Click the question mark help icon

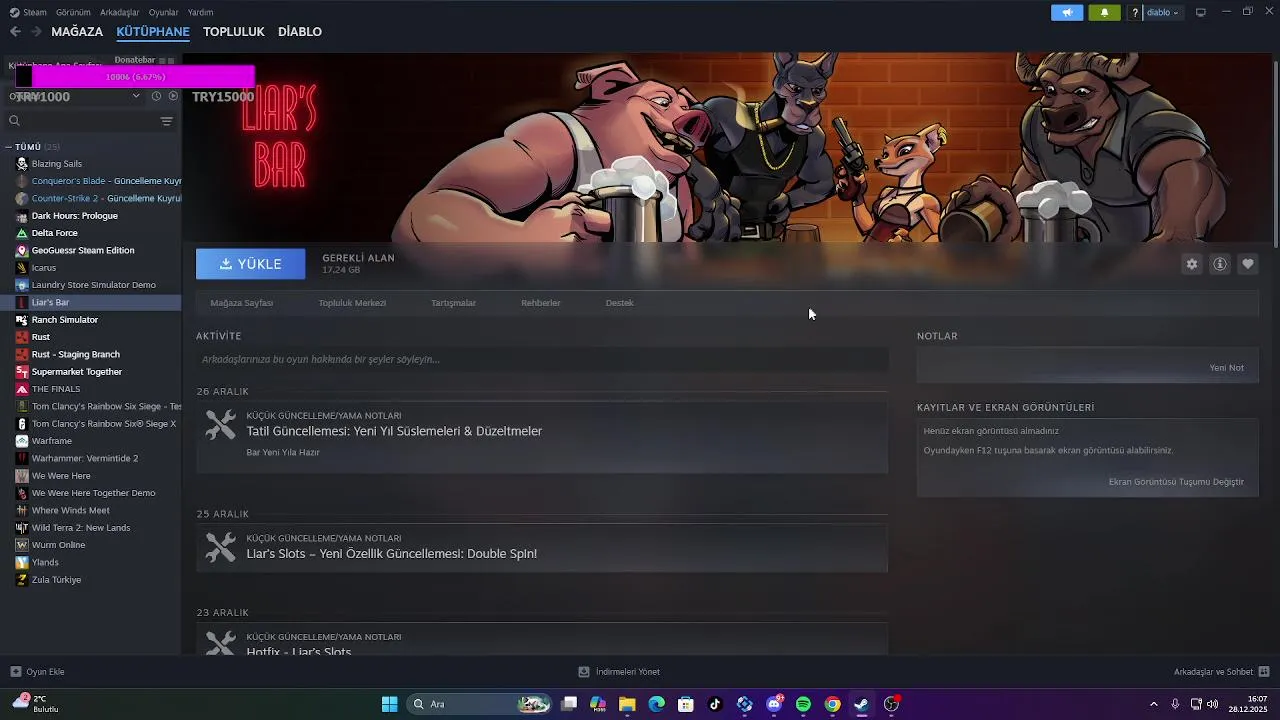pos(1135,13)
